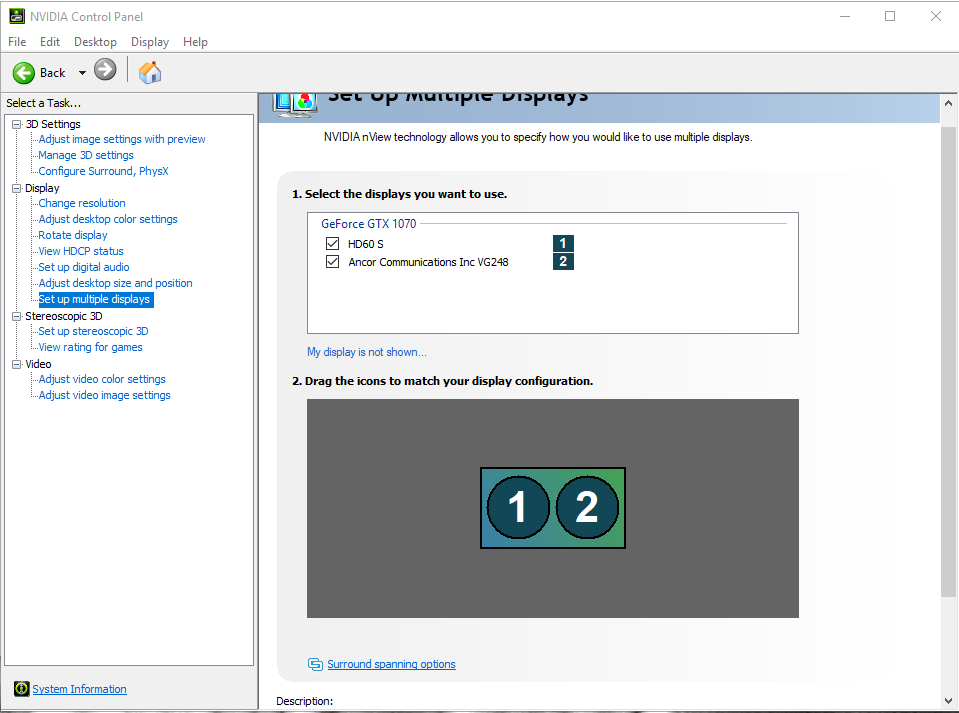
Task: Open Configure Surround, PhysX
Action: (x=103, y=171)
